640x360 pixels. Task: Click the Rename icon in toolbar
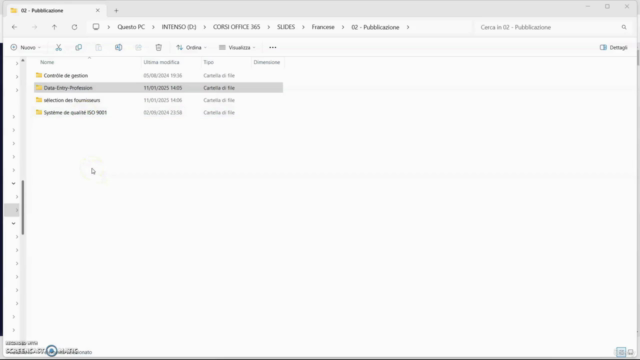pos(118,48)
